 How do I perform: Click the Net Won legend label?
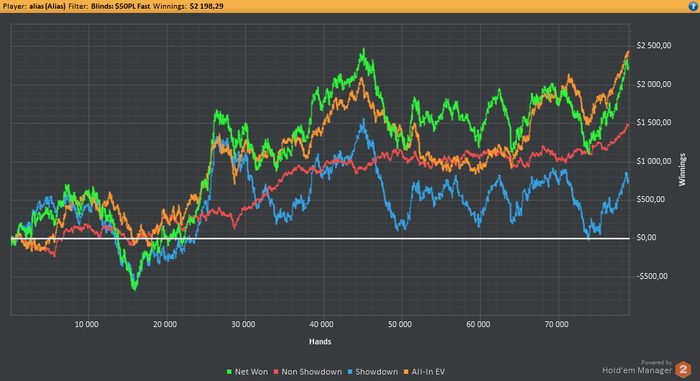pyautogui.click(x=251, y=372)
